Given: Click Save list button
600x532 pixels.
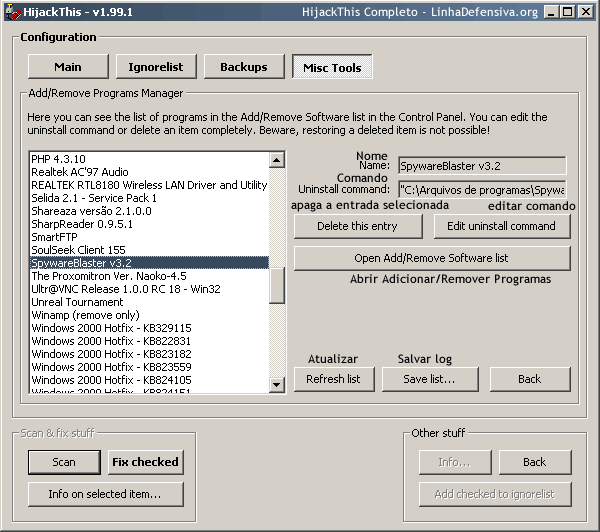Looking at the screenshot, I should coord(428,379).
